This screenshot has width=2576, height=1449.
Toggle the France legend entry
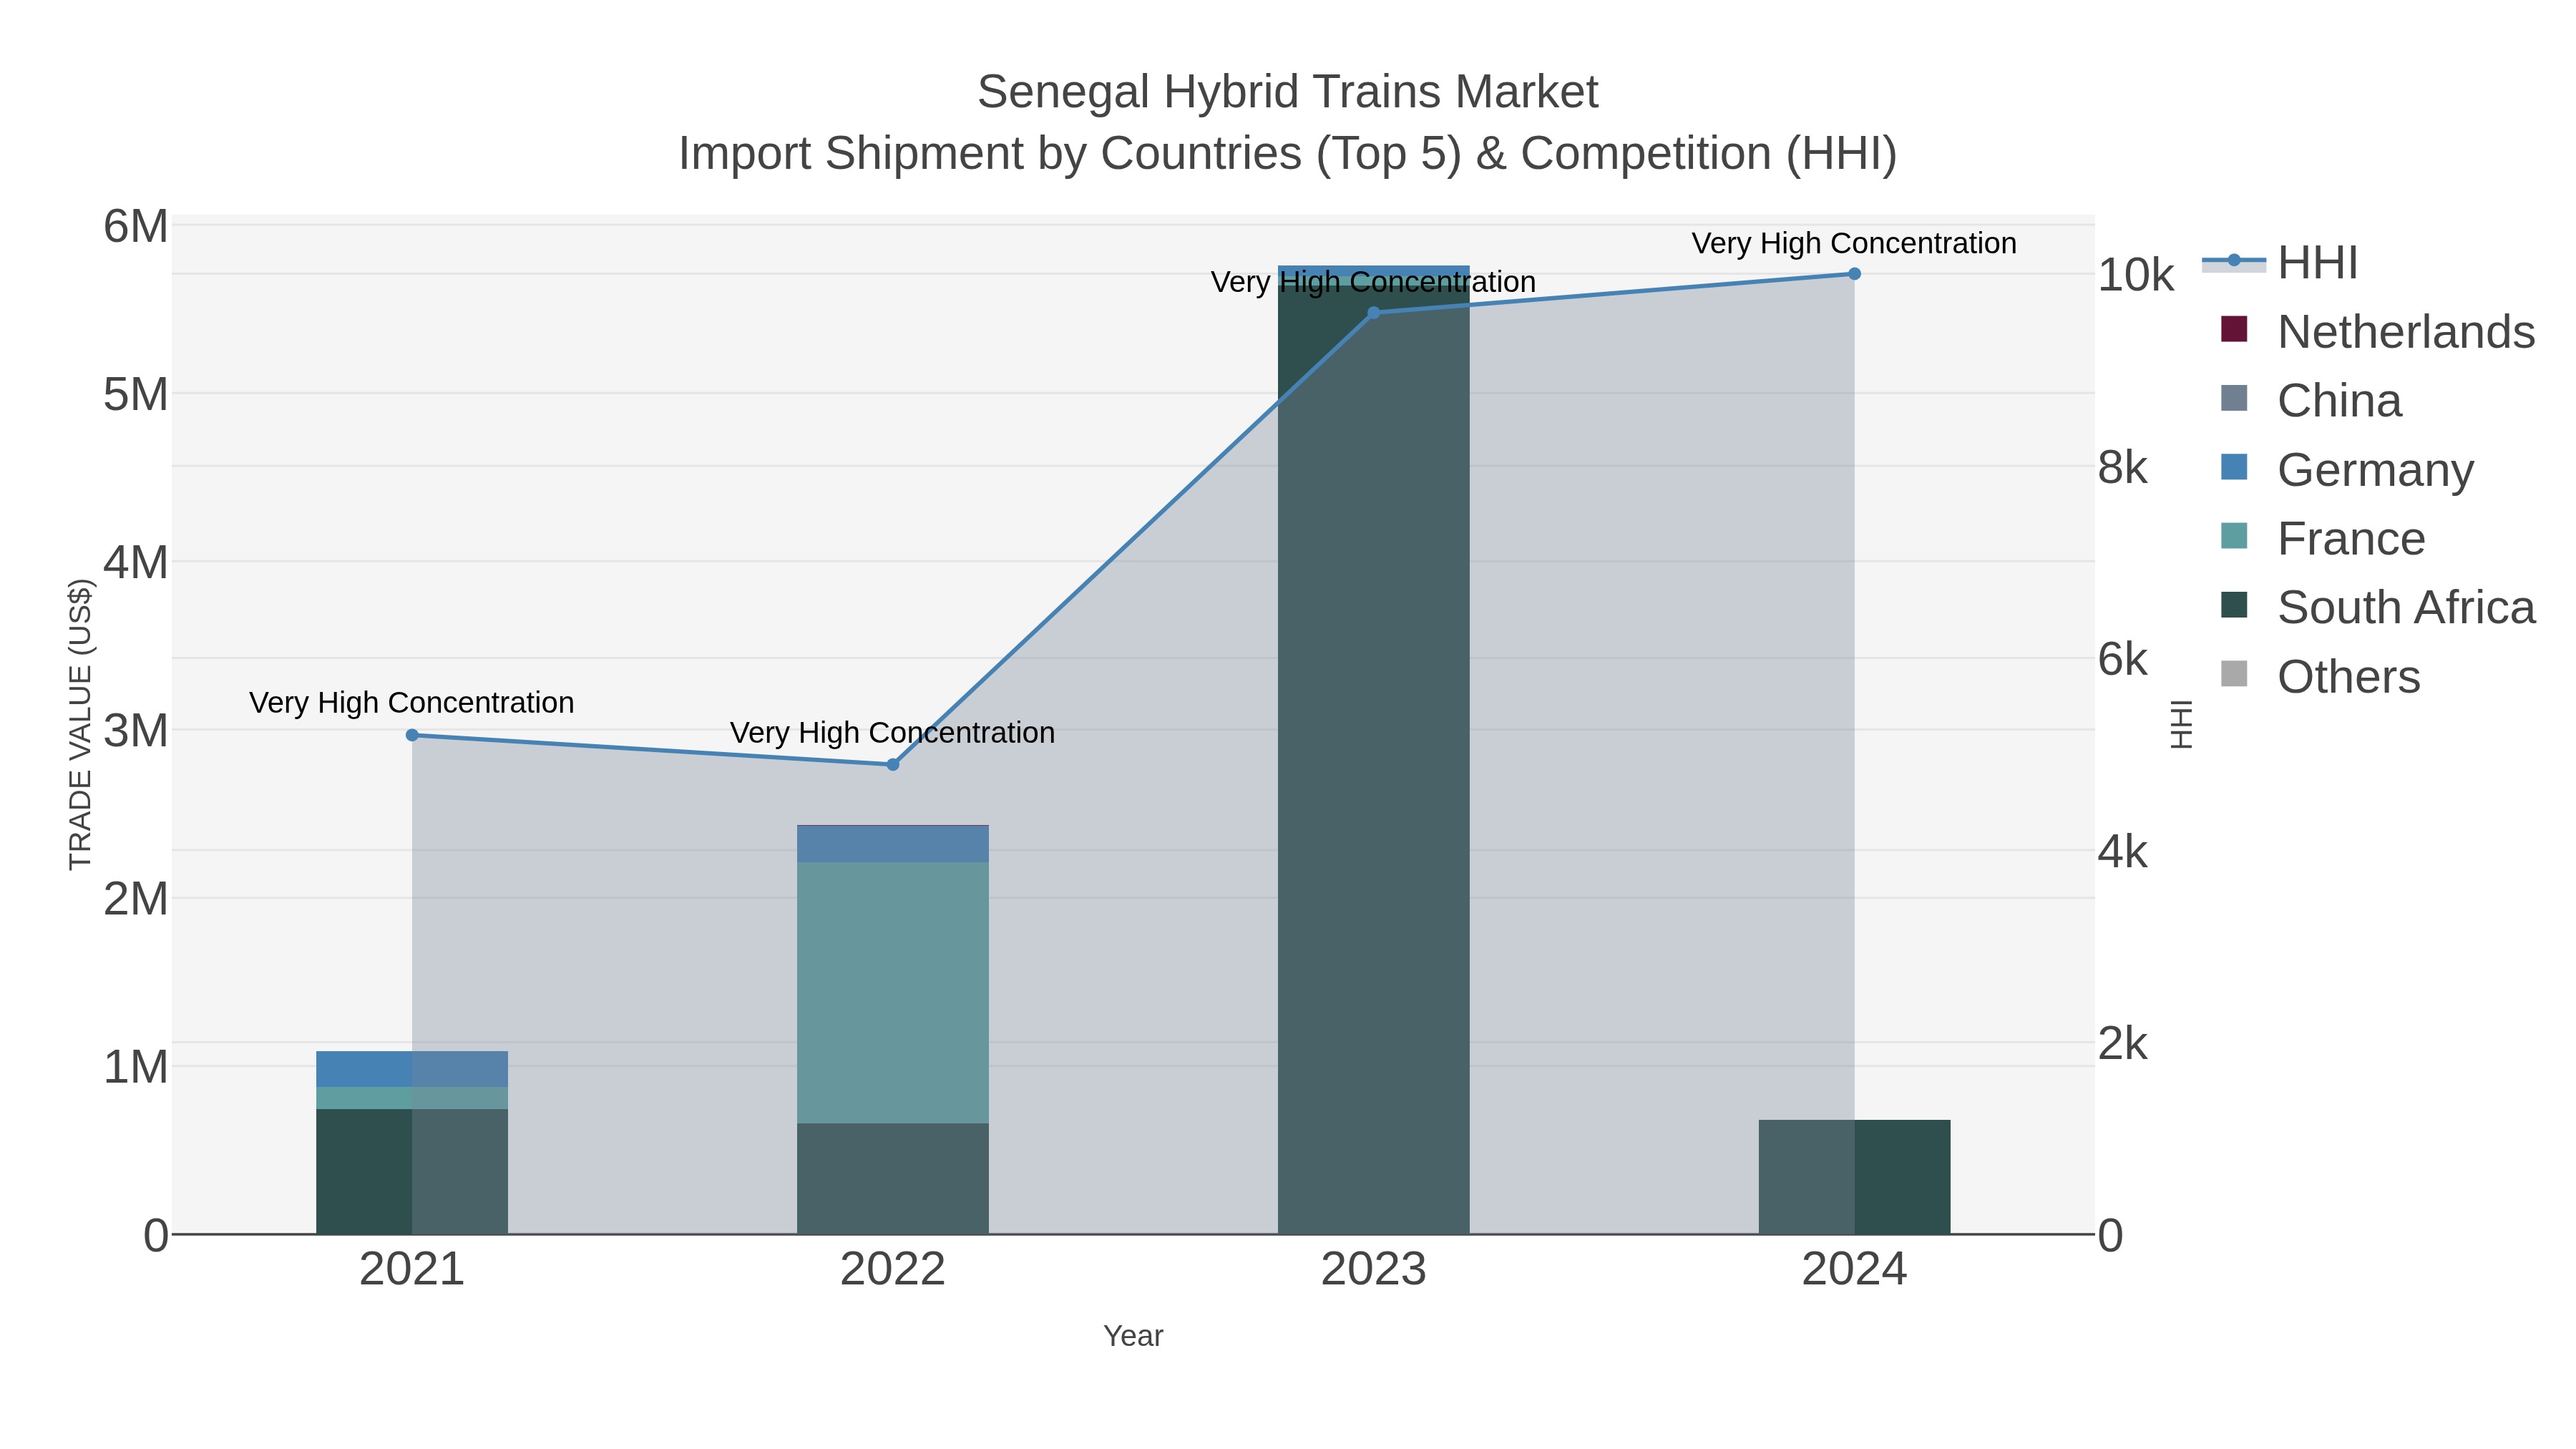[2322, 538]
